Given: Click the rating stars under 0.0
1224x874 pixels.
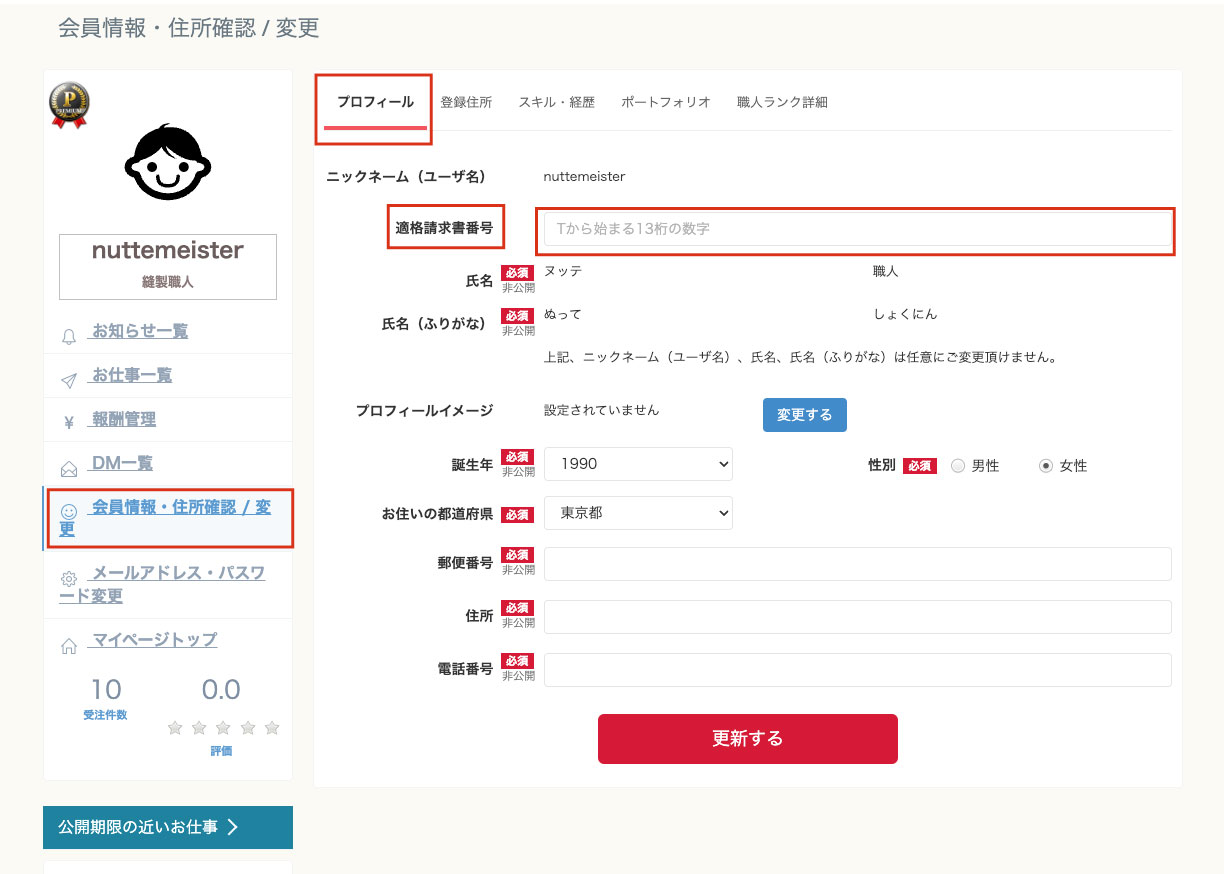Looking at the screenshot, I should click(x=224, y=728).
